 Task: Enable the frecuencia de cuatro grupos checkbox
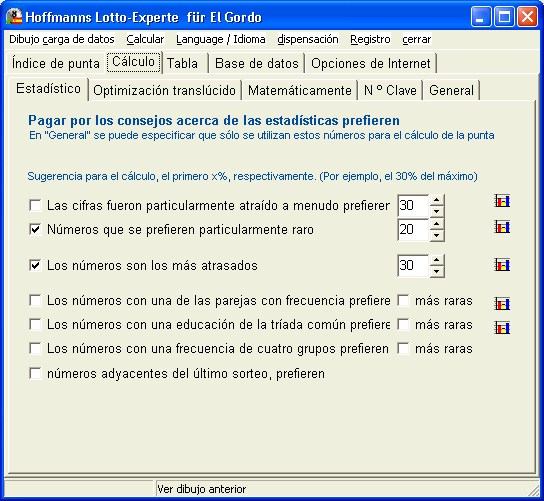click(x=35, y=348)
